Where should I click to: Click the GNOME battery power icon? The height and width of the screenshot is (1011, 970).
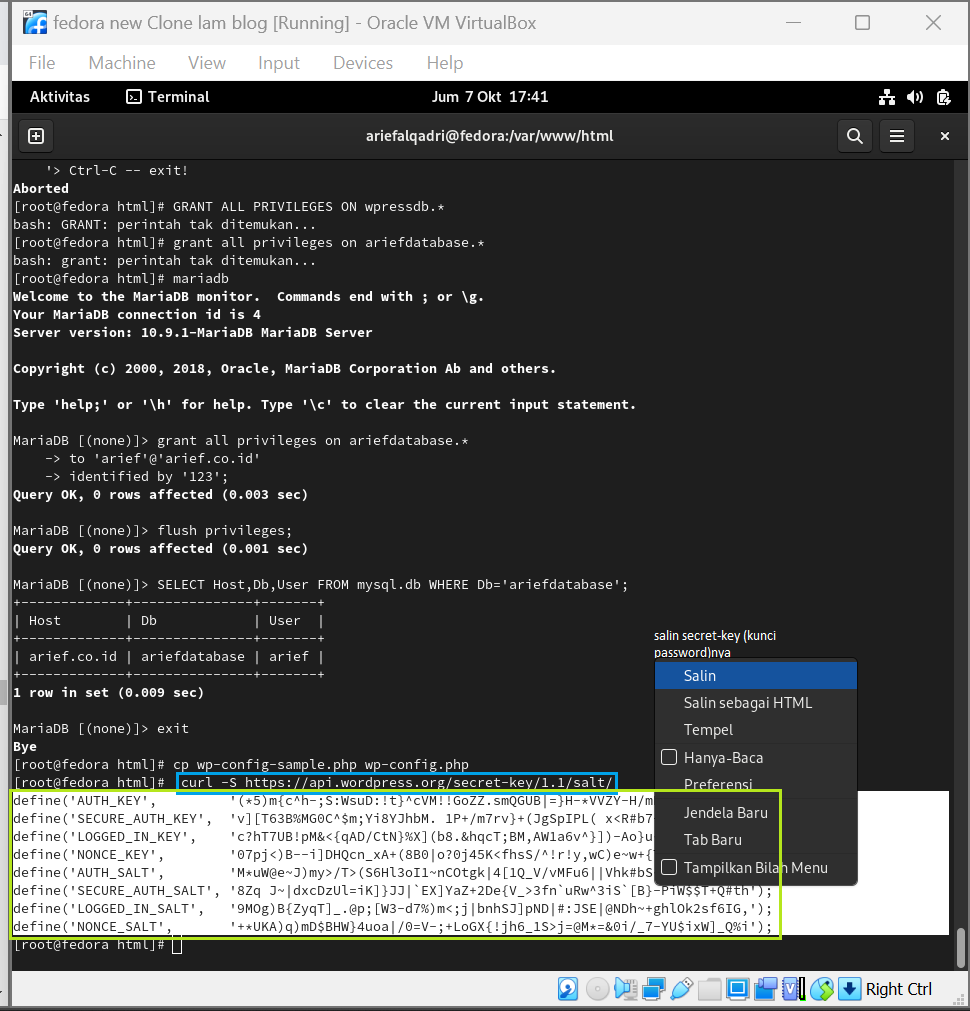click(943, 97)
